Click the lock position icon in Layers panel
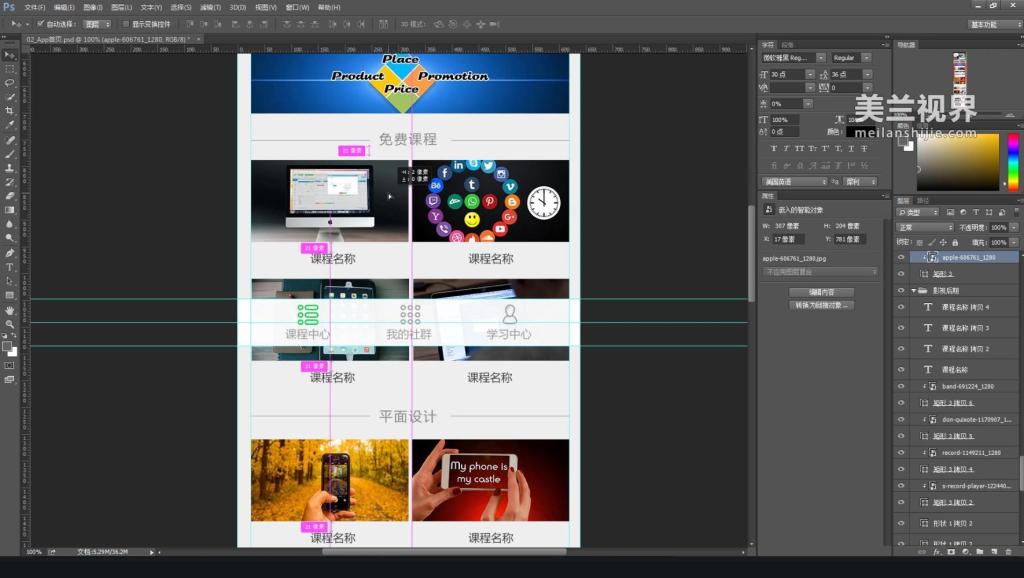 pos(943,242)
